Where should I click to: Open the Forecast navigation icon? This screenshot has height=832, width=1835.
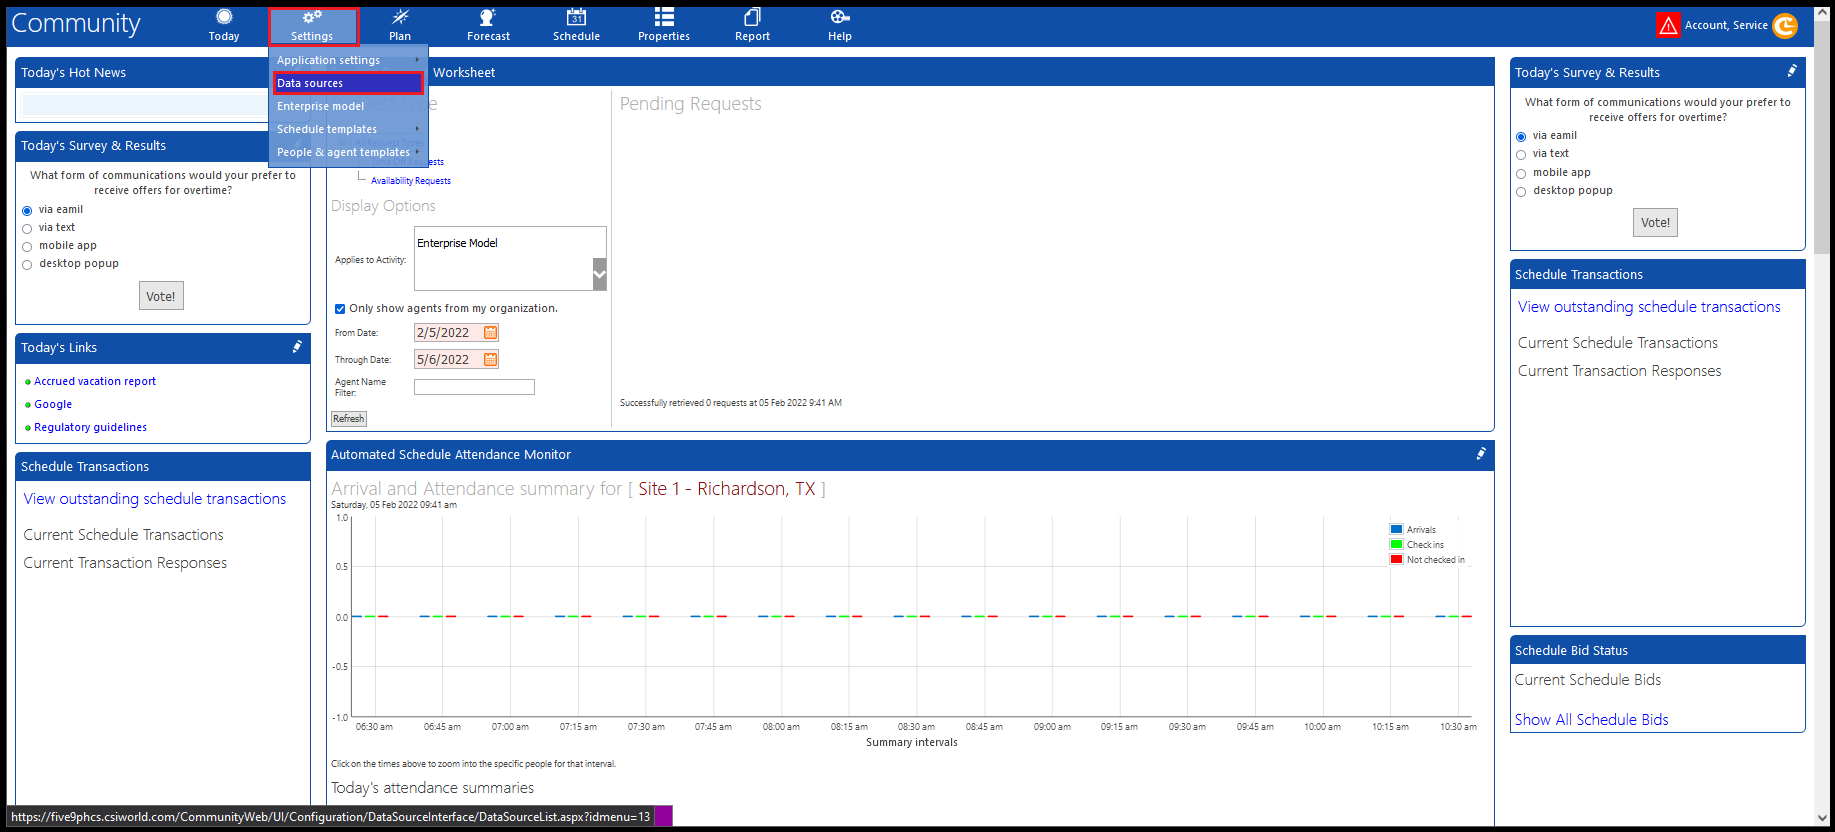coord(488,17)
